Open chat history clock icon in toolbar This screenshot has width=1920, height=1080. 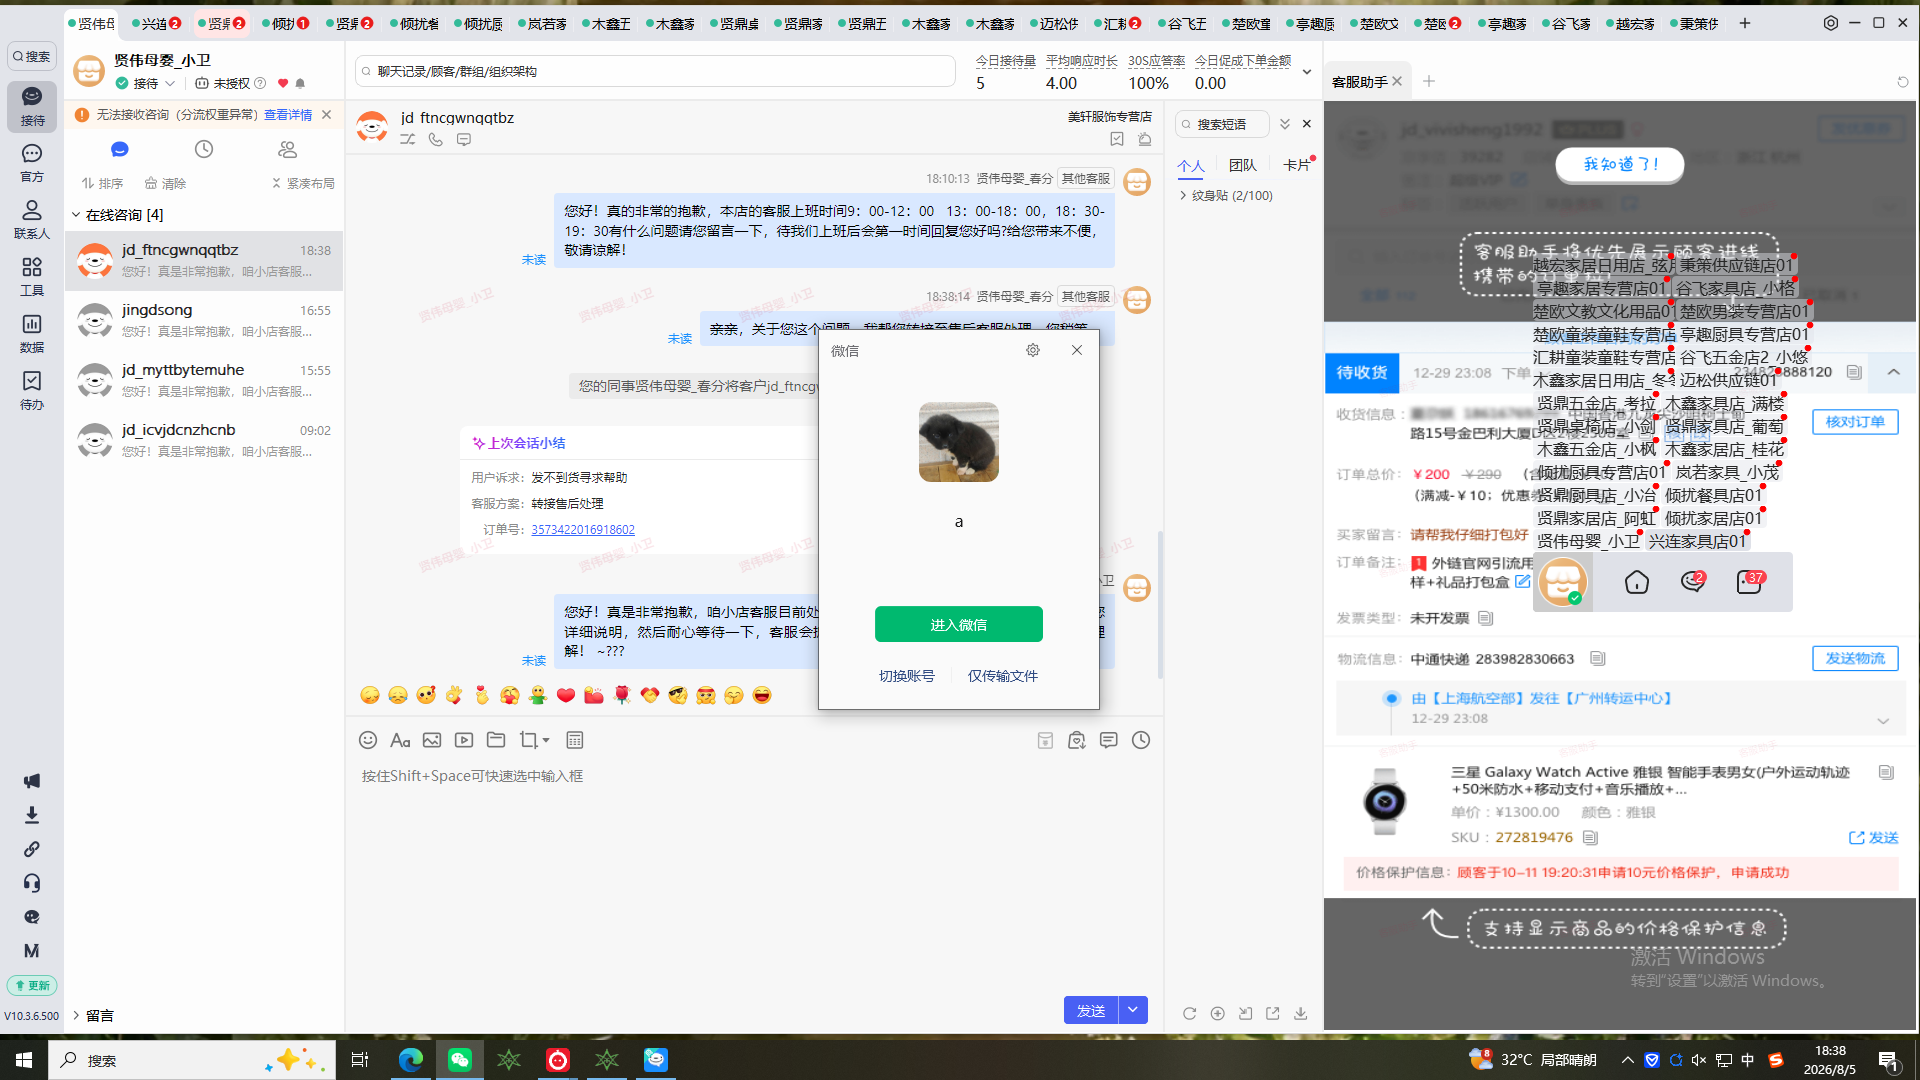[1141, 740]
